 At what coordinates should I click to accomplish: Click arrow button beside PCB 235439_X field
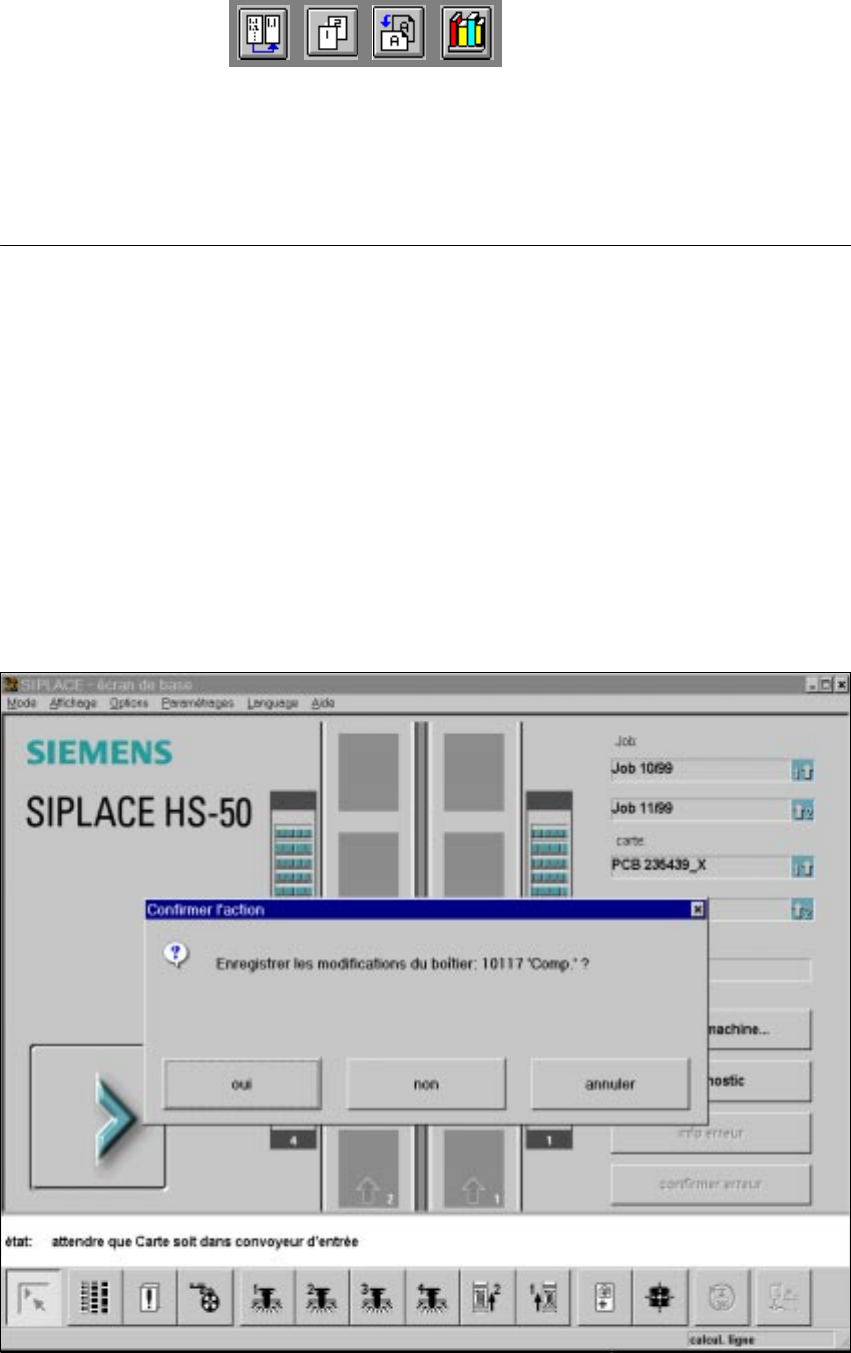click(x=802, y=866)
